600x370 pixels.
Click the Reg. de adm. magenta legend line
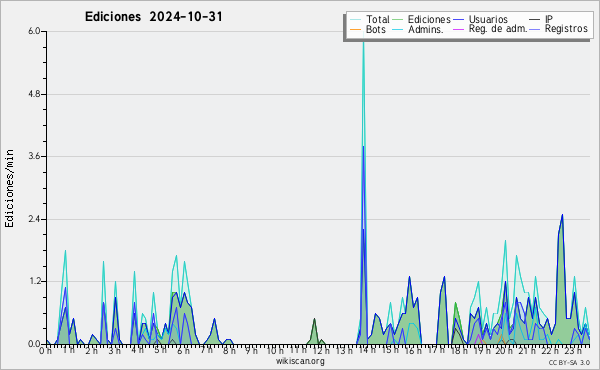click(458, 29)
